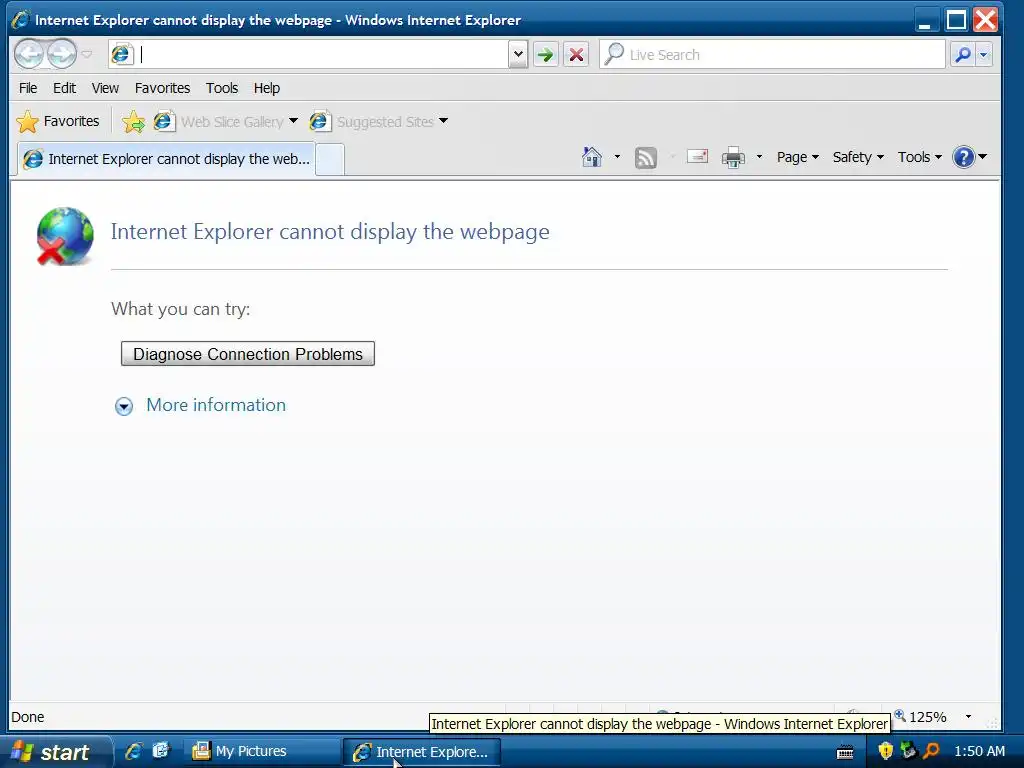Click the RSS Feeds icon
This screenshot has width=1024, height=768.
pyautogui.click(x=645, y=157)
